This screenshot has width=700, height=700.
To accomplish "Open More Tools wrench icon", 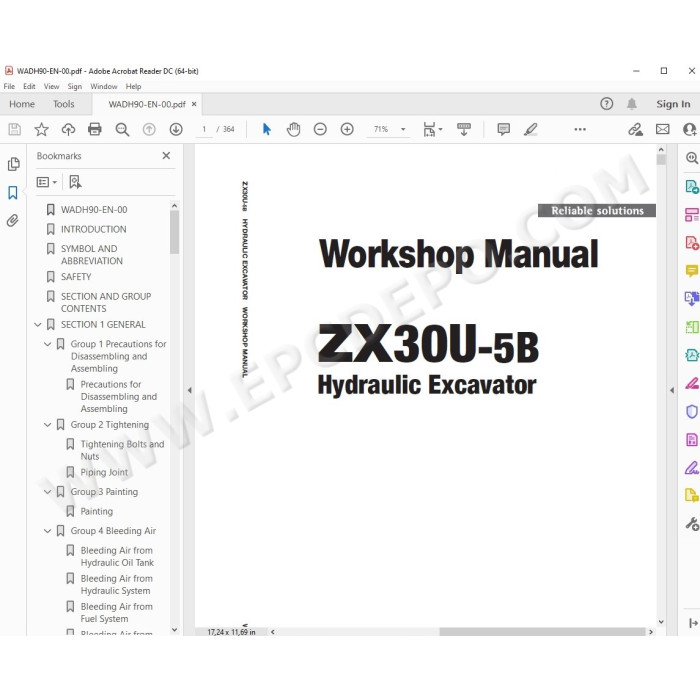I will [692, 524].
